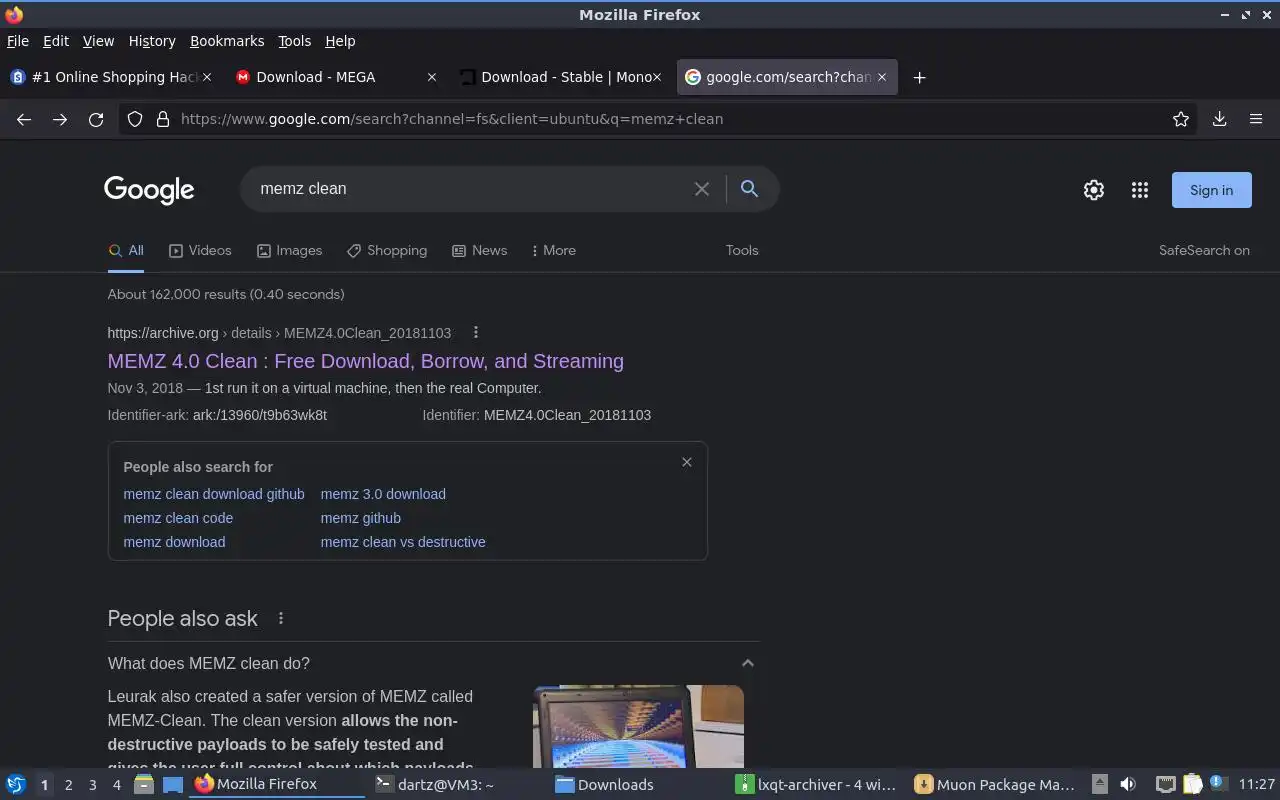Go forward to the next page

click(60, 119)
